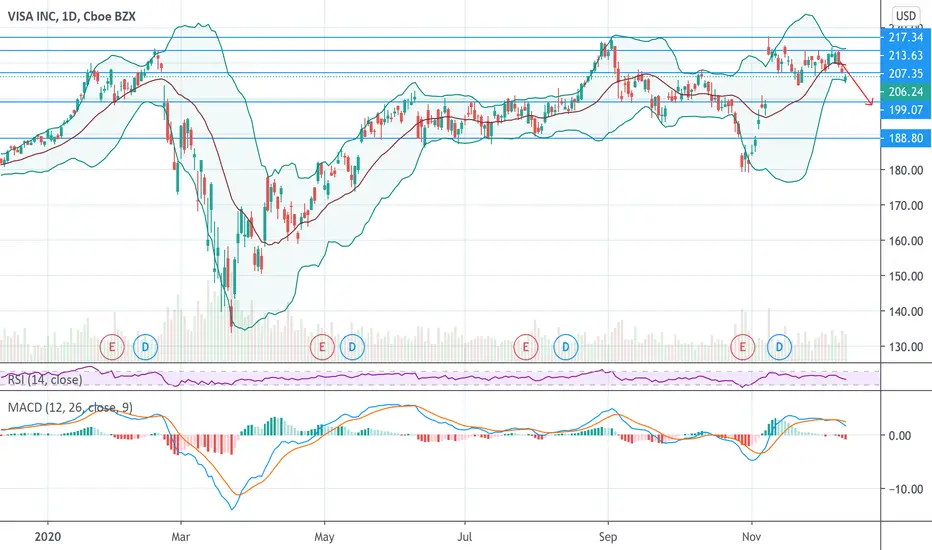Open the USD currency selector

pos(905,16)
